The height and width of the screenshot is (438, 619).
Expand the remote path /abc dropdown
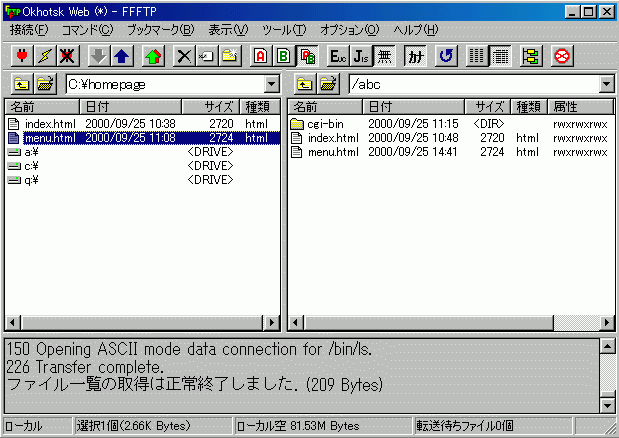607,84
